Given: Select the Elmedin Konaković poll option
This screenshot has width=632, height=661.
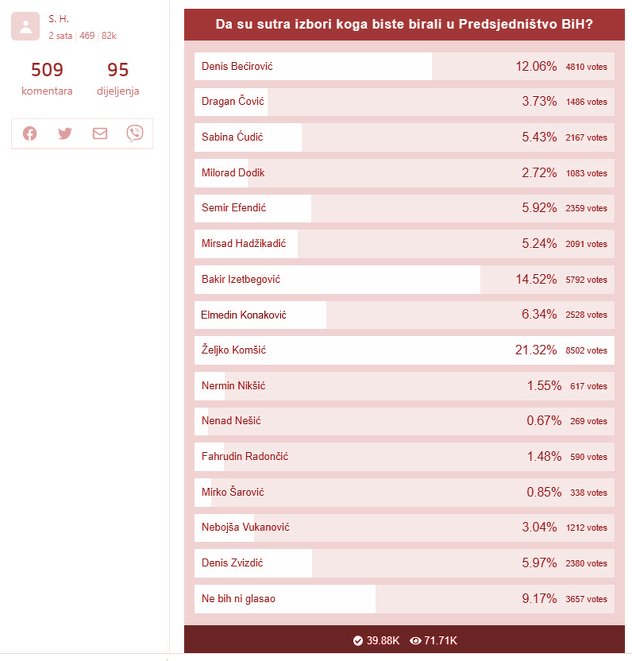Looking at the screenshot, I should (x=404, y=315).
